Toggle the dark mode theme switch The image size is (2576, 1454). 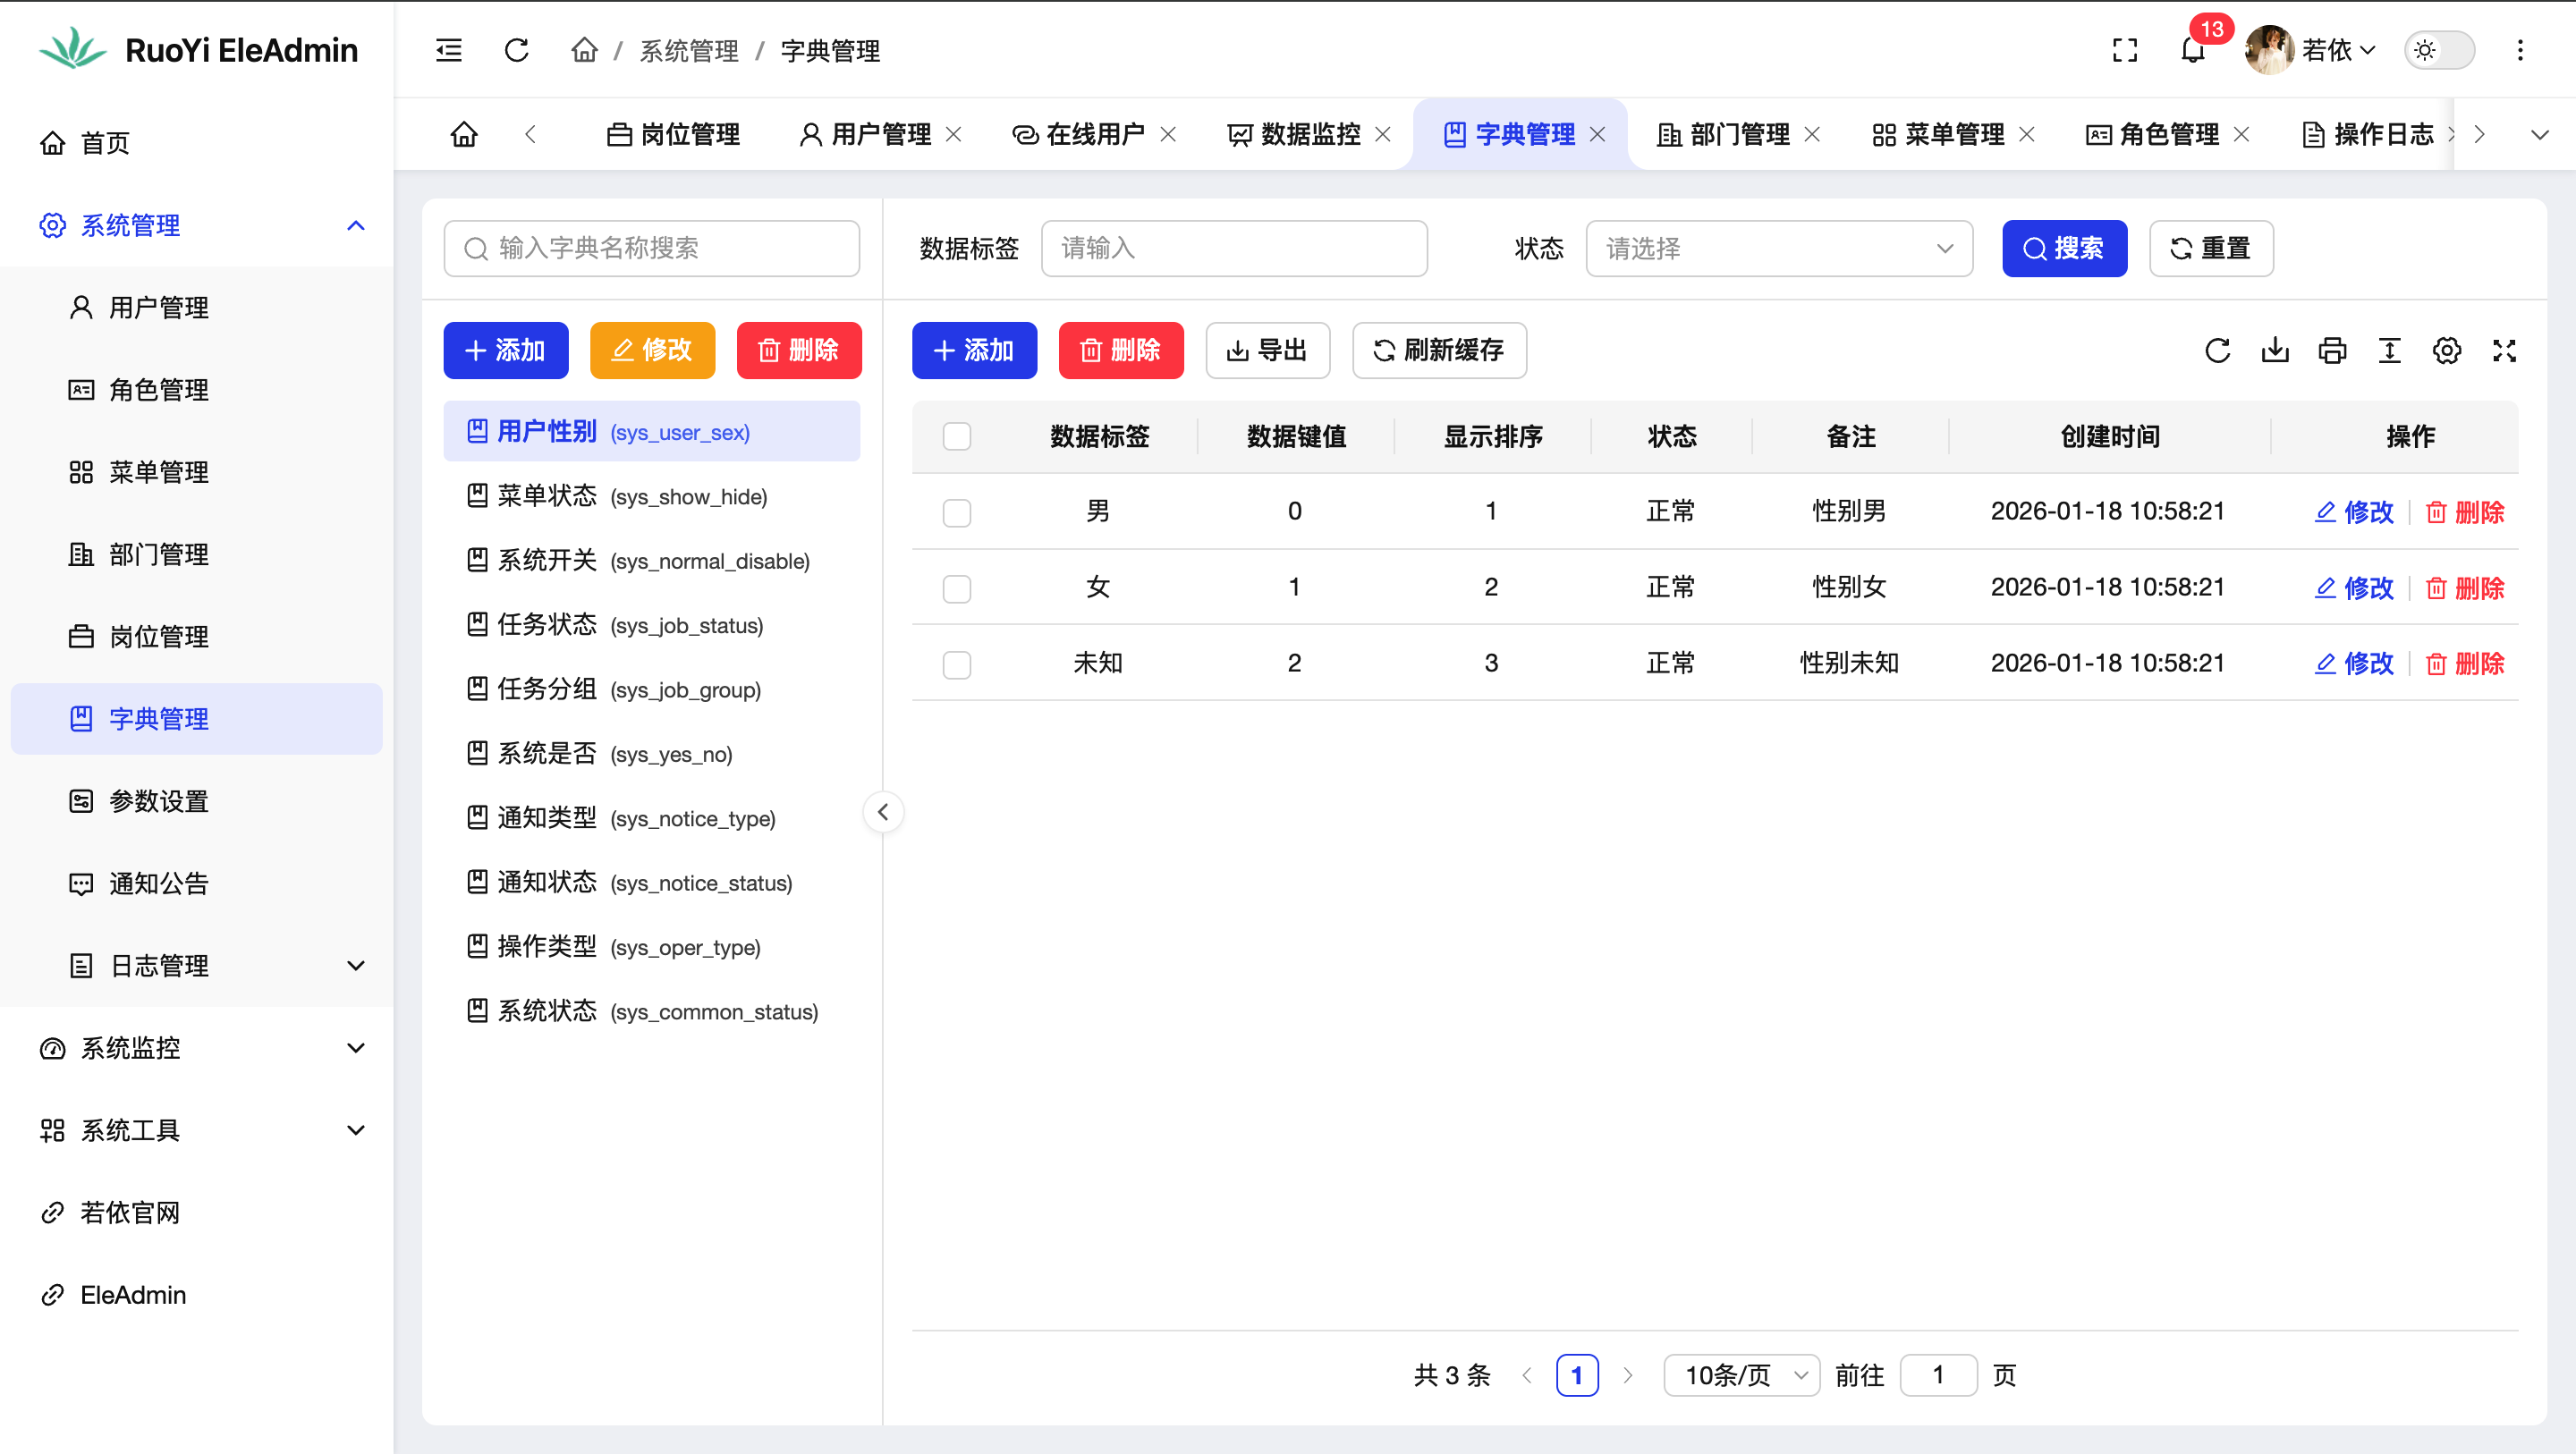pos(2438,50)
